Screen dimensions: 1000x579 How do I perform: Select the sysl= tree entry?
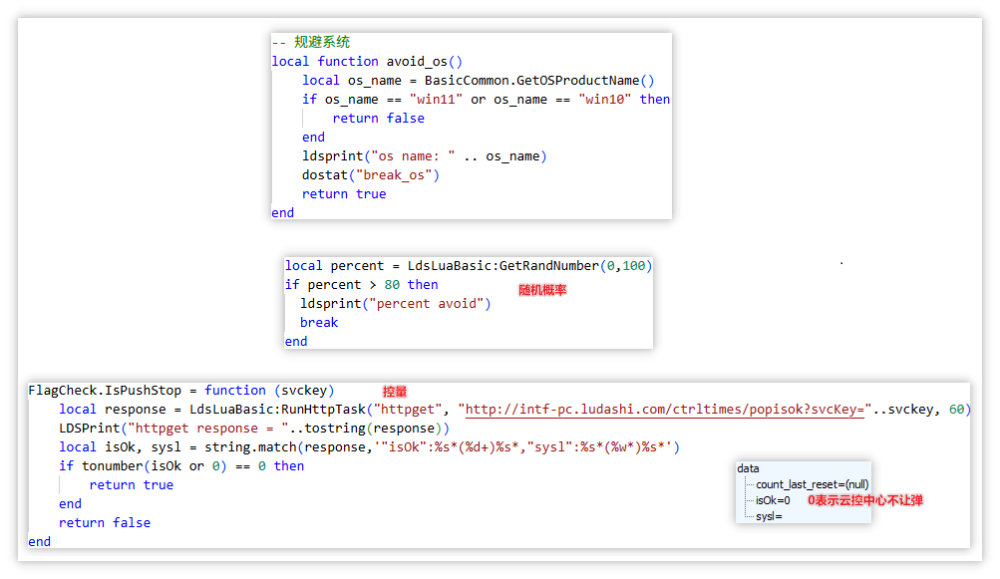768,516
